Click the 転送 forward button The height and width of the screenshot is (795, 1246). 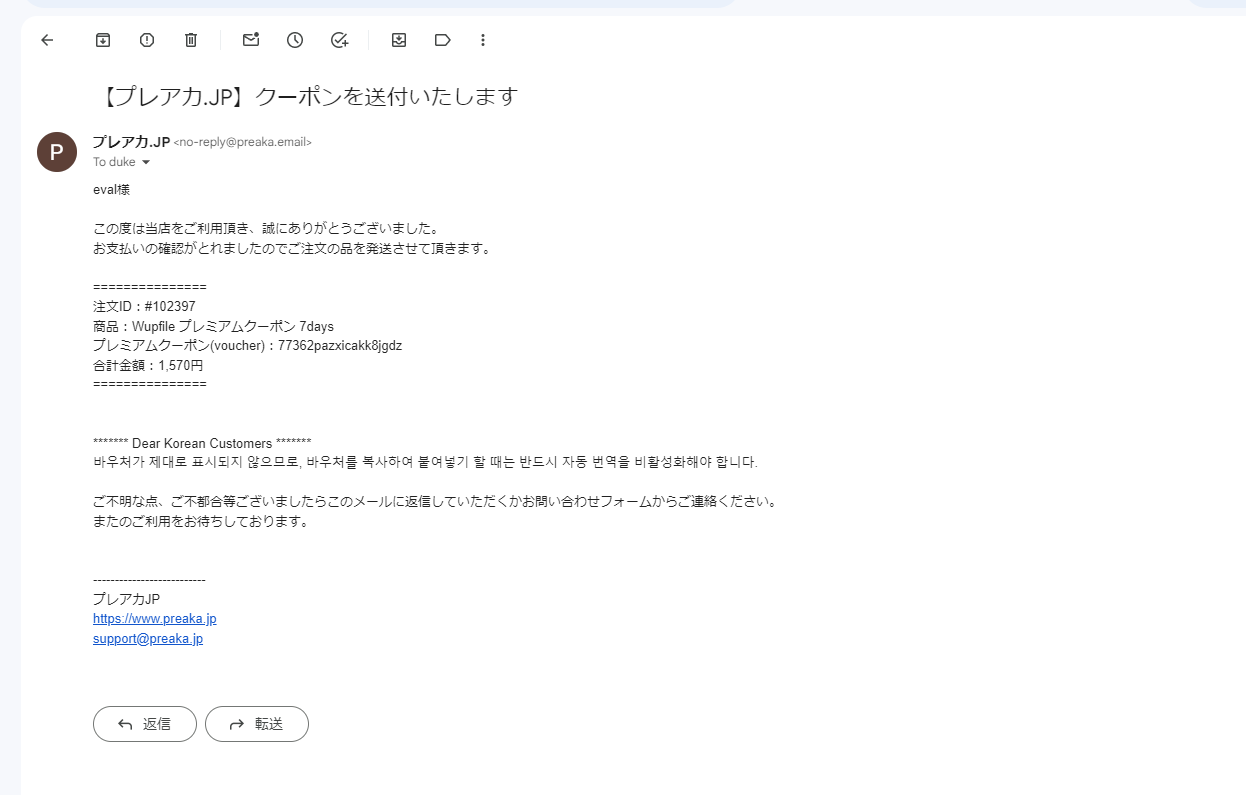257,724
